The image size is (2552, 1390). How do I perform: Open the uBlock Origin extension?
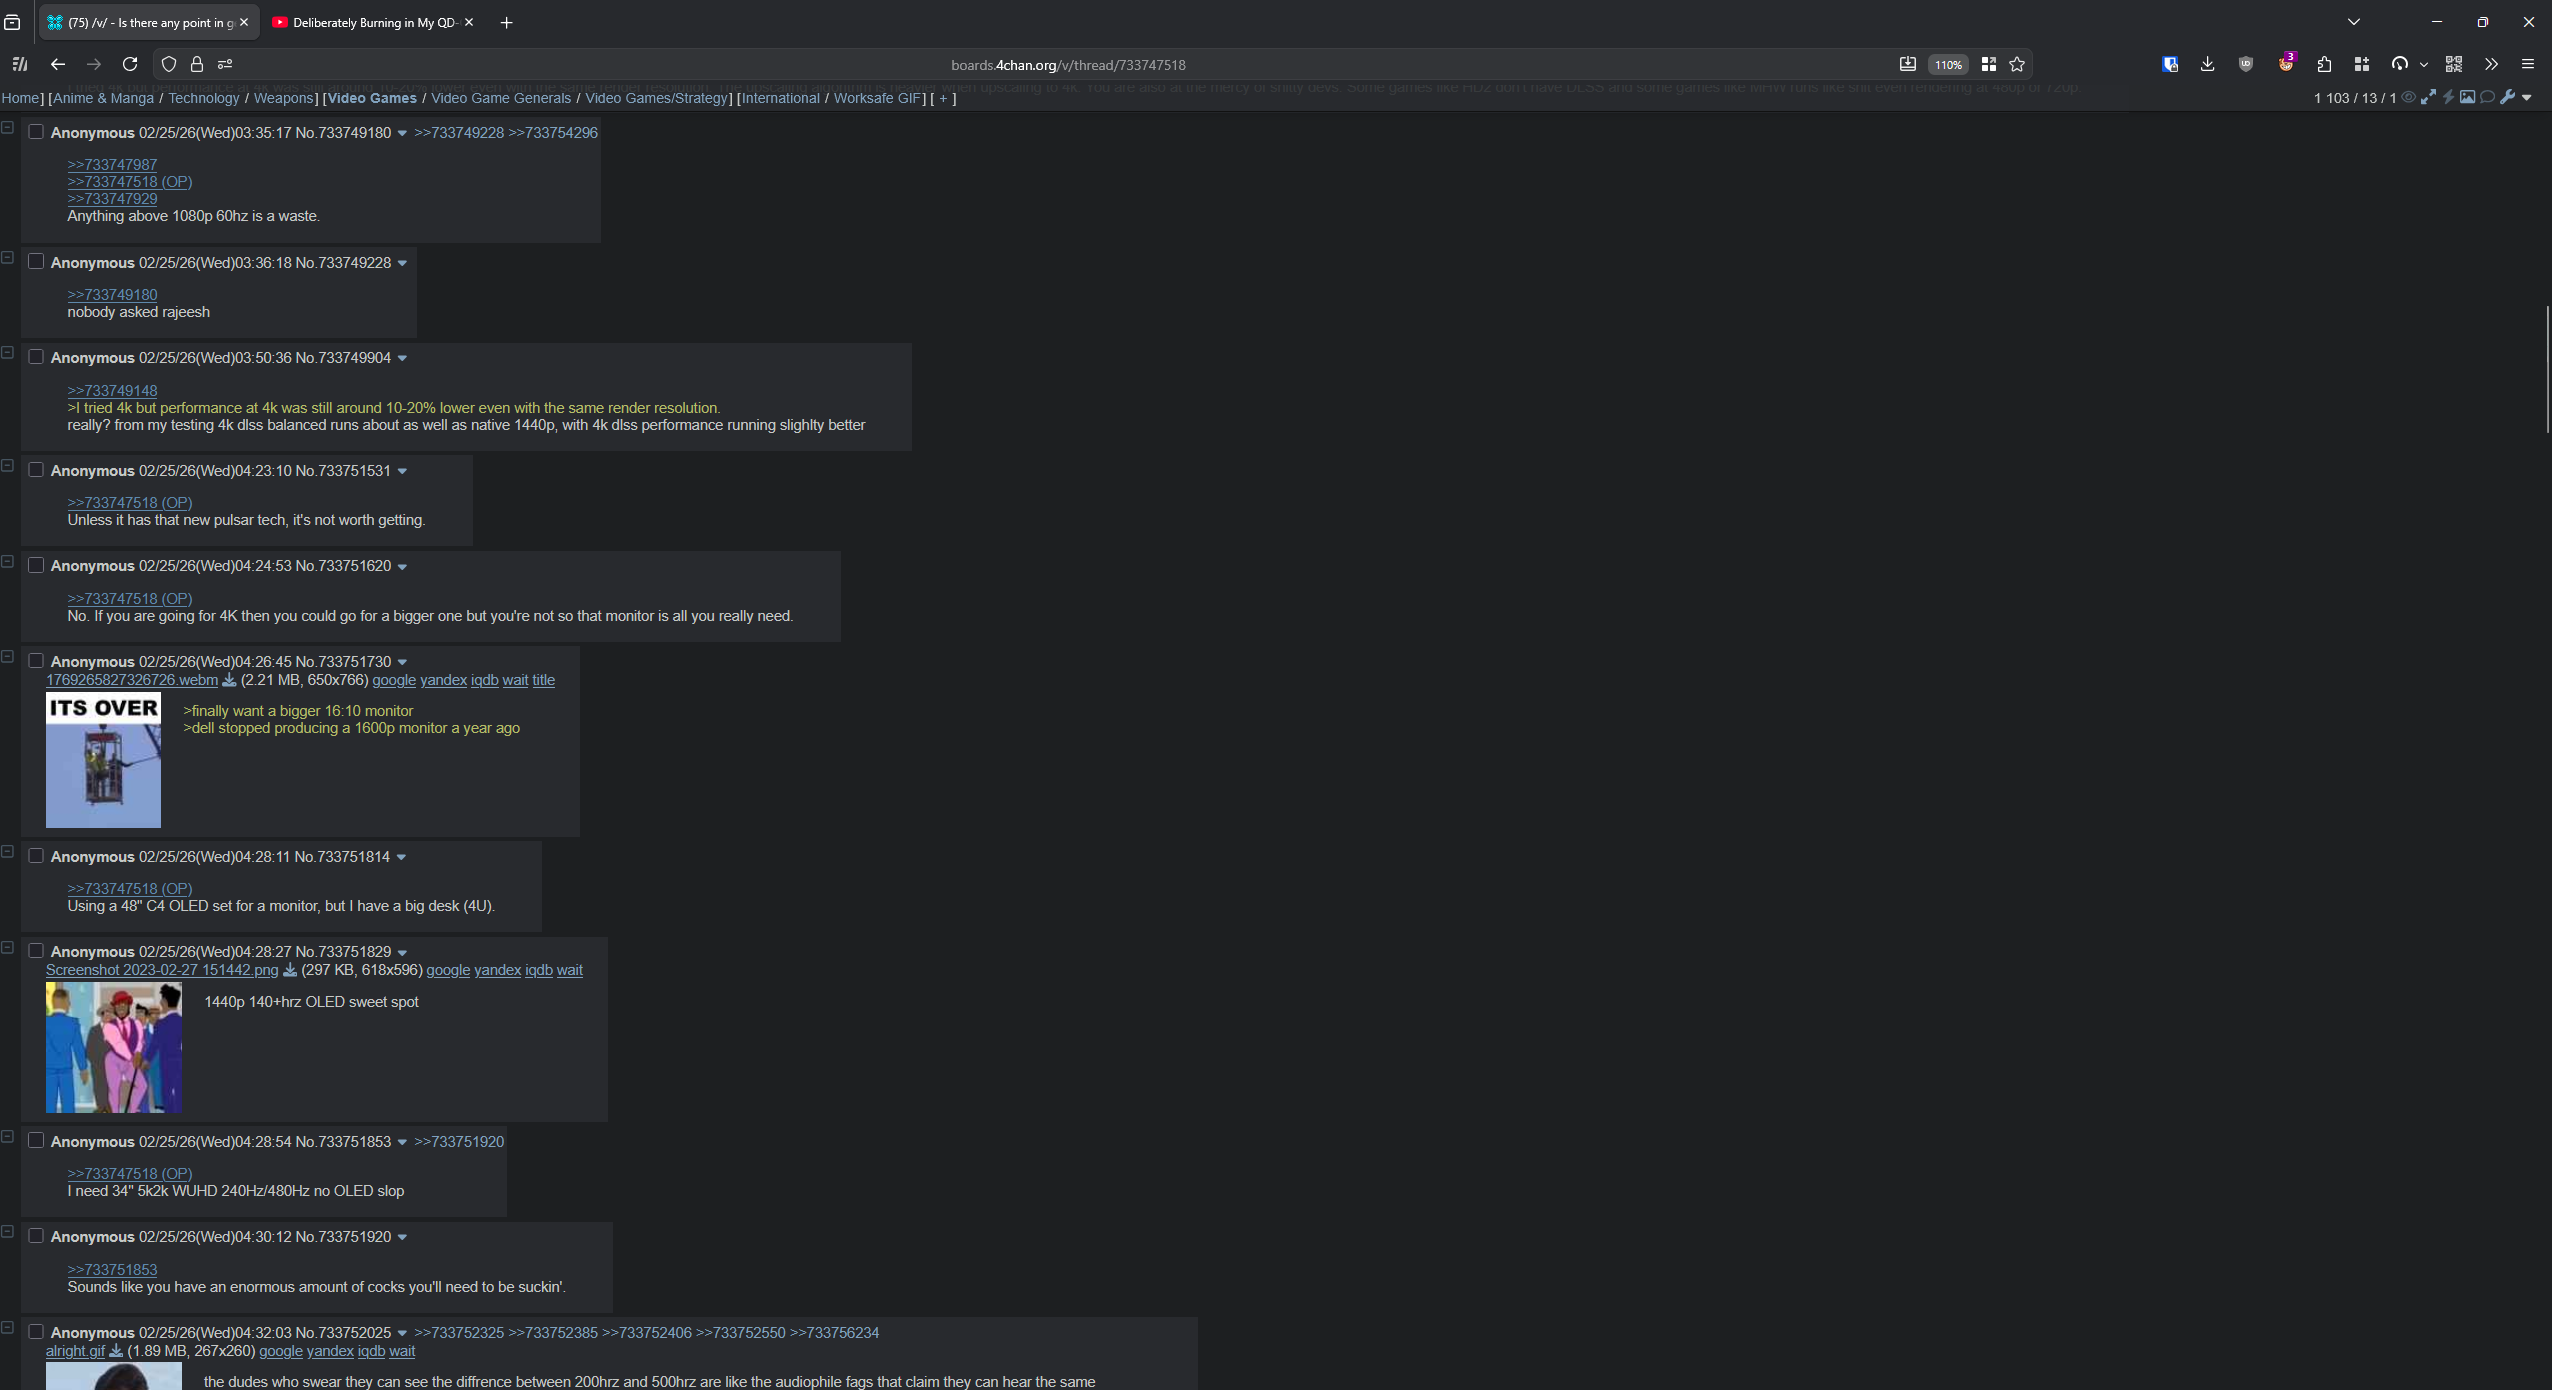click(2246, 64)
